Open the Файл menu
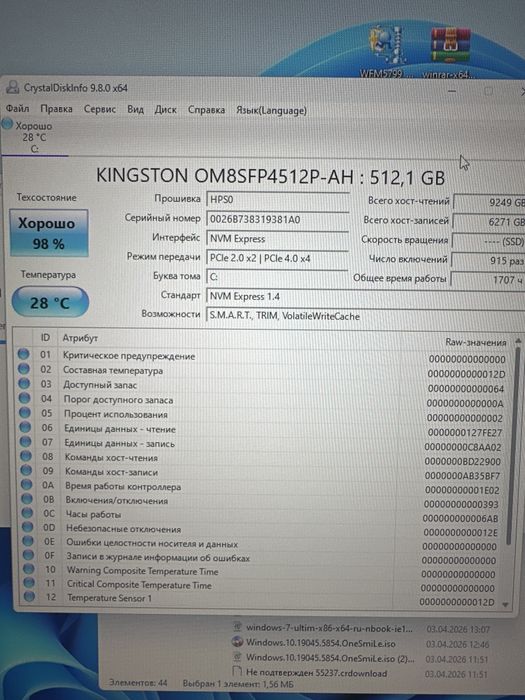This screenshot has width=525, height=700. click(17, 108)
